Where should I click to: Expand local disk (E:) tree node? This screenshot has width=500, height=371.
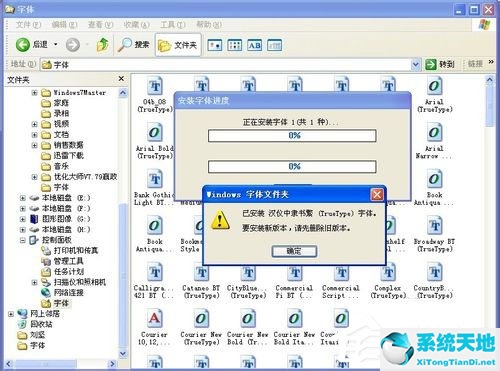(x=22, y=198)
